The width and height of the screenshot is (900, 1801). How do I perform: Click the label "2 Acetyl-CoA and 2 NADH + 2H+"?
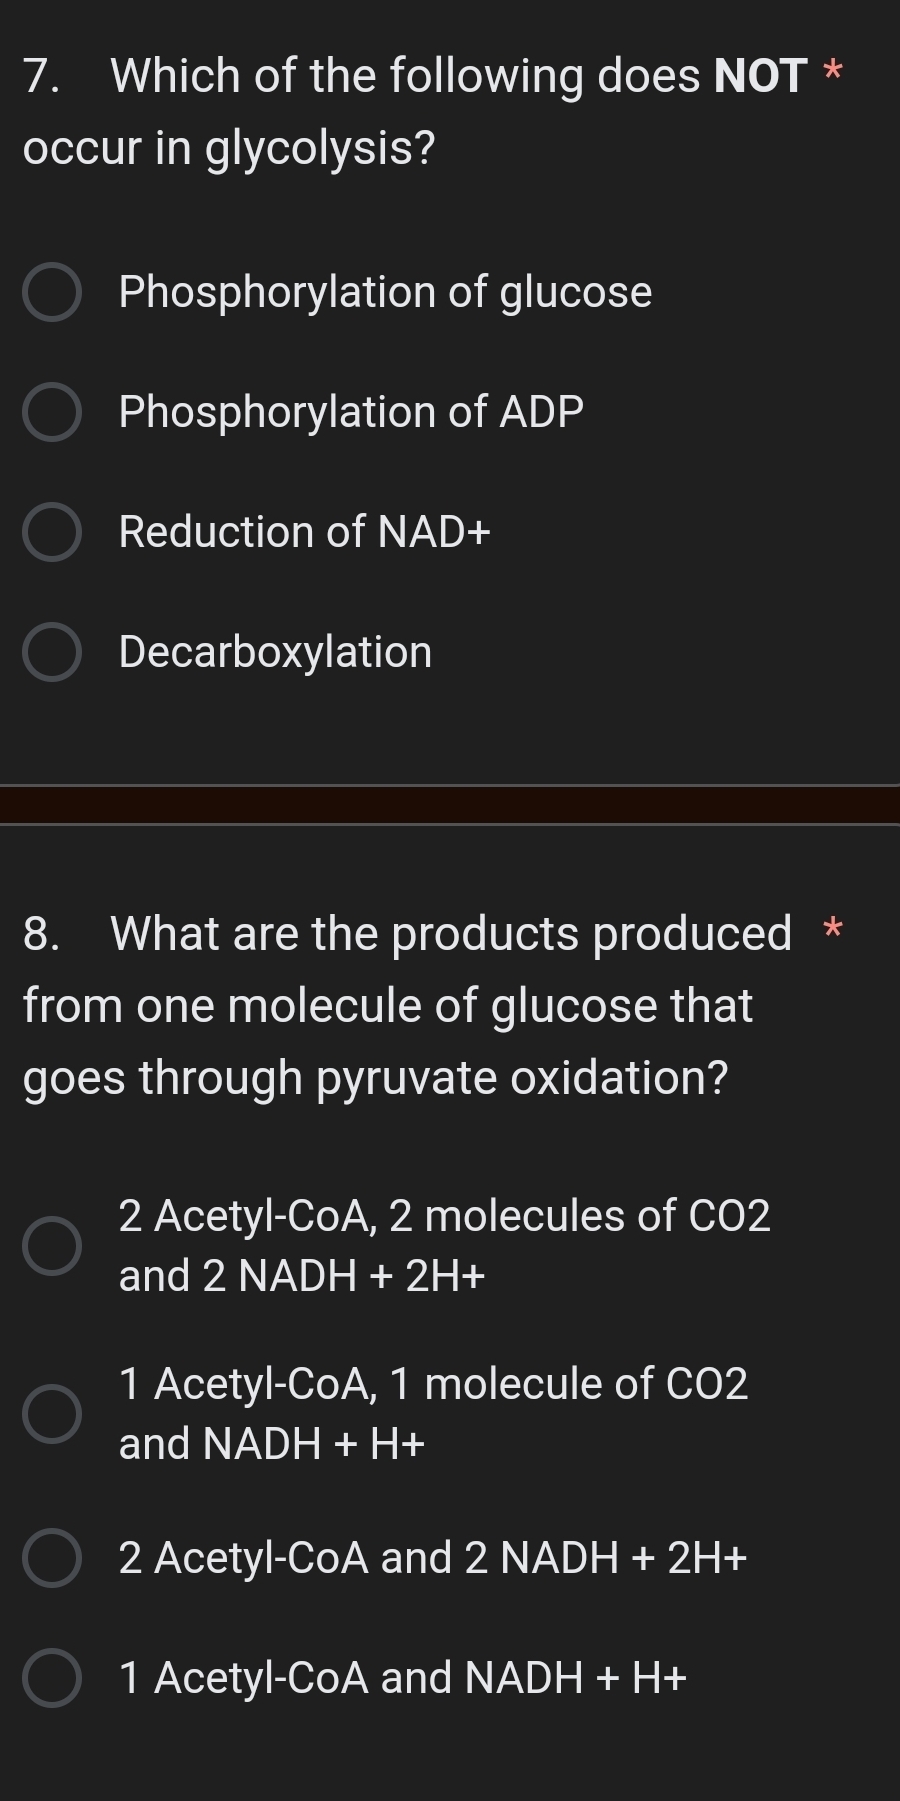click(432, 1557)
